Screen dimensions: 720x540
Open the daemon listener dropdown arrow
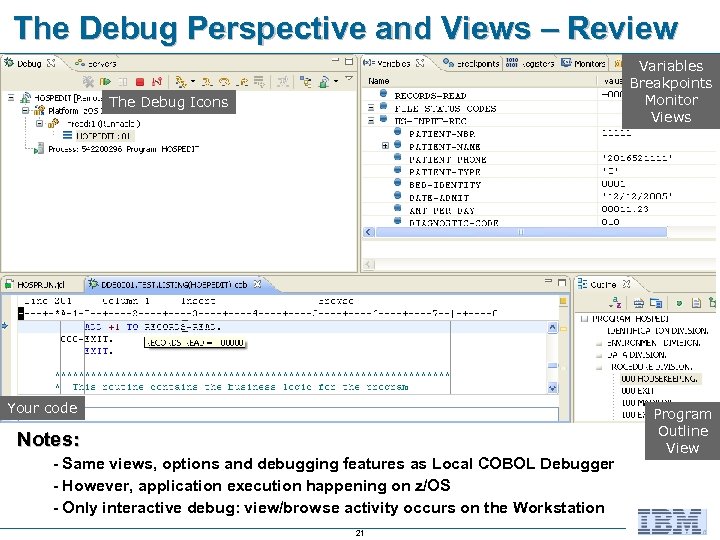(x=336, y=81)
